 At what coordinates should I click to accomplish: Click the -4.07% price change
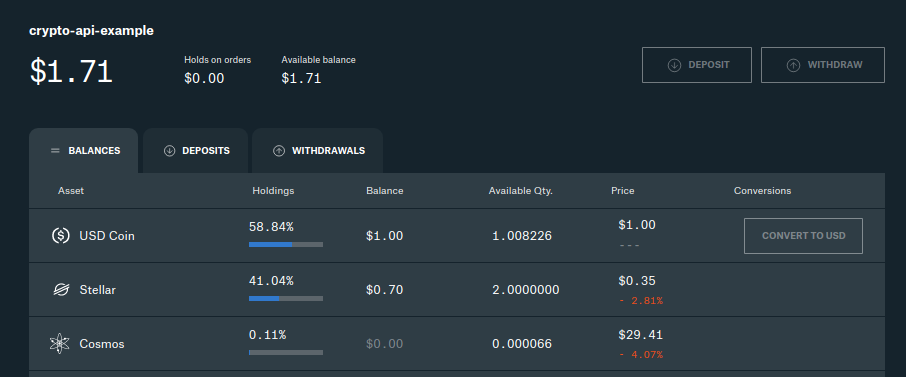pos(641,354)
